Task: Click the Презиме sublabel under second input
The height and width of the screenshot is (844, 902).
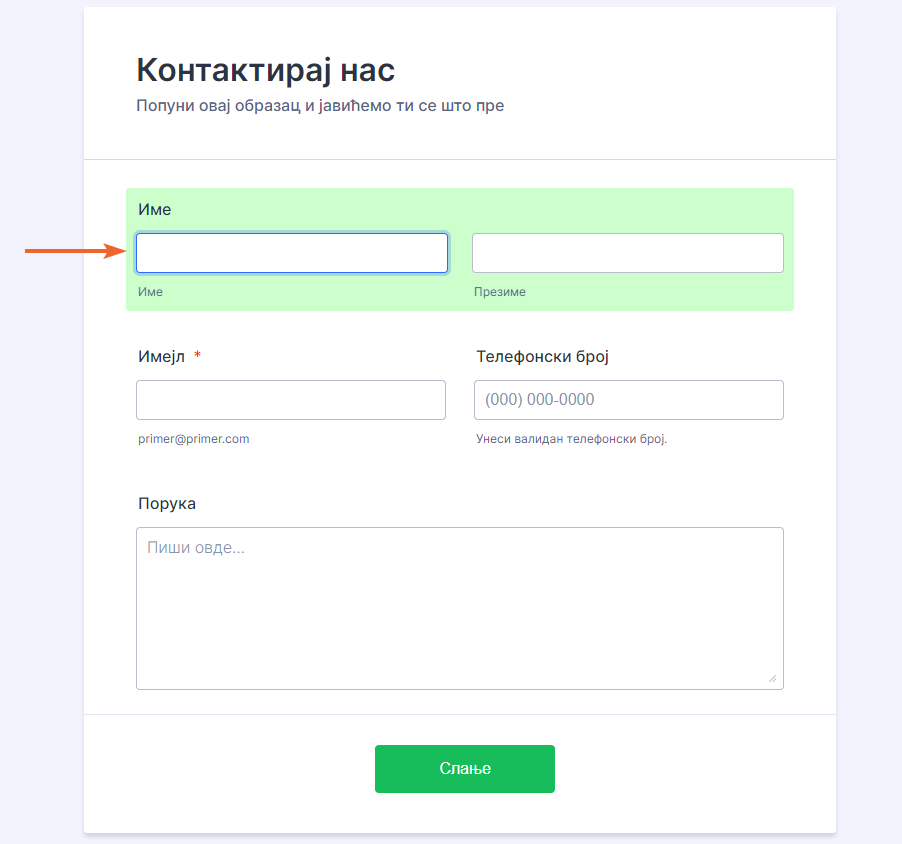Action: [499, 292]
